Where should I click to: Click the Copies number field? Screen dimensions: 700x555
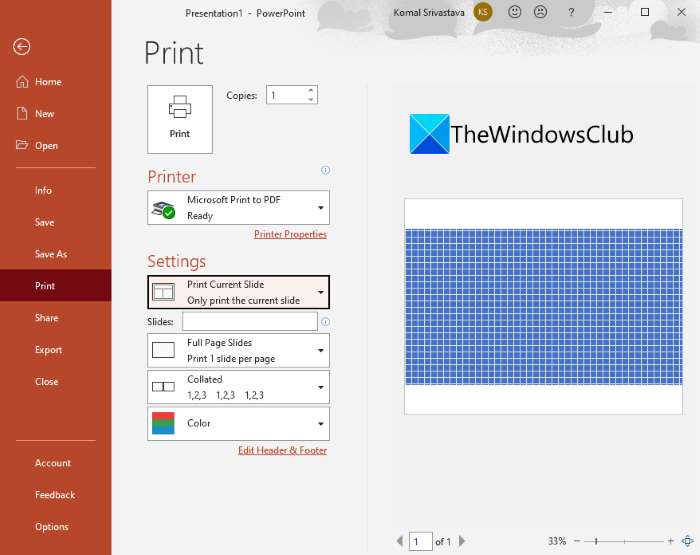tap(286, 95)
